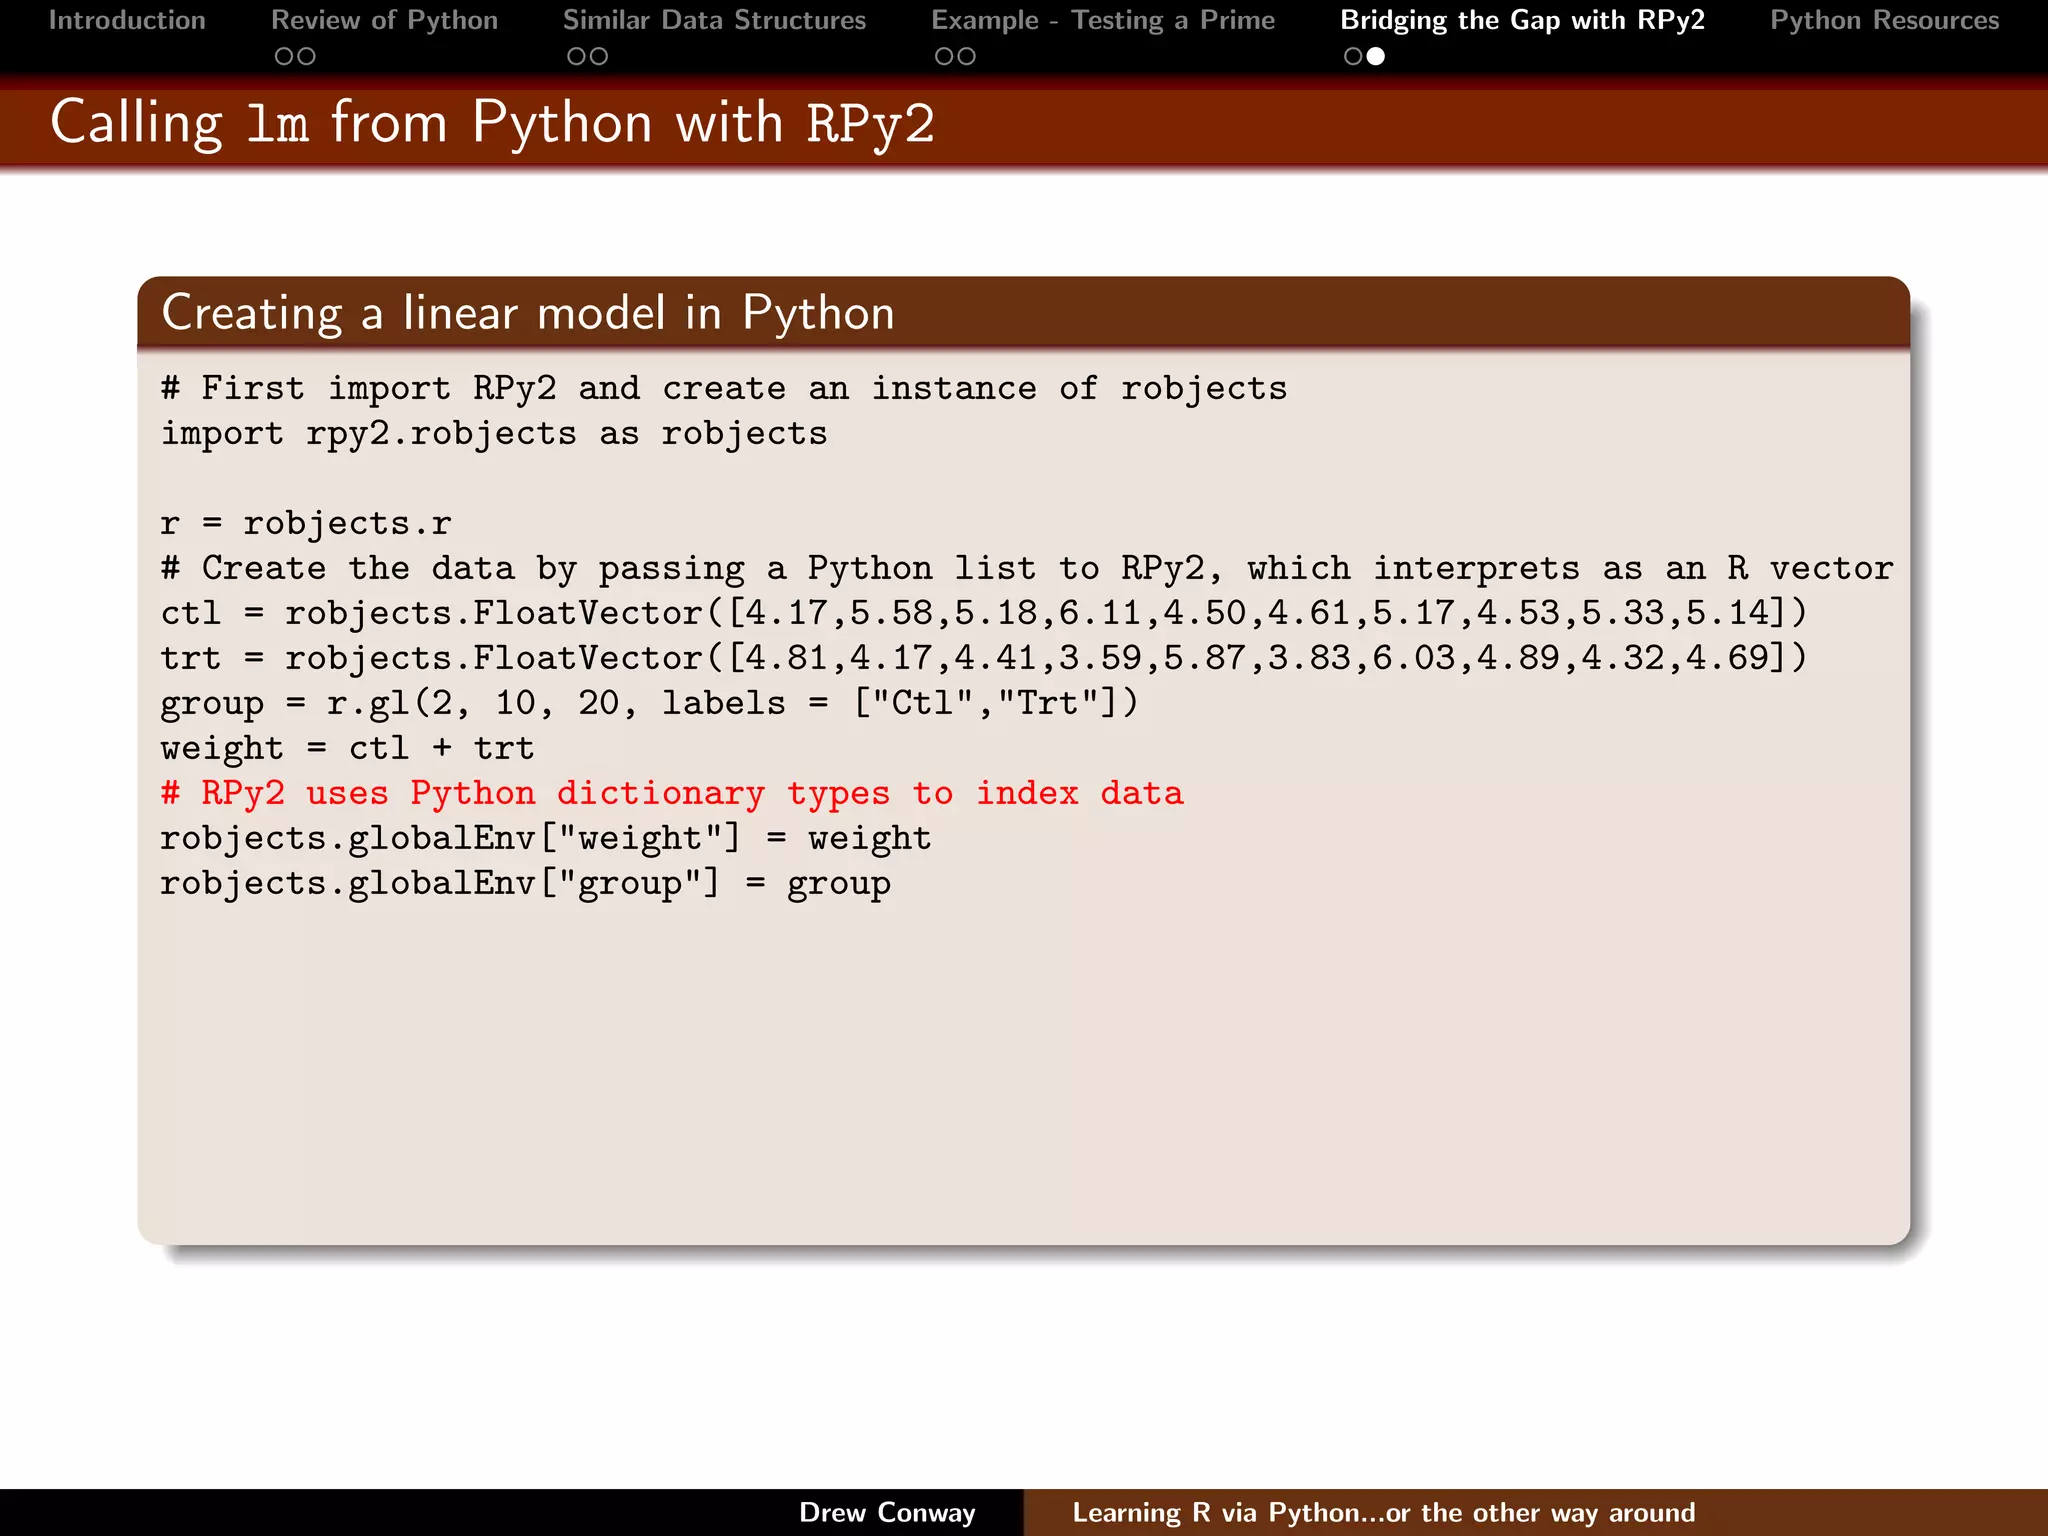Open the Introduction section link

[127, 20]
